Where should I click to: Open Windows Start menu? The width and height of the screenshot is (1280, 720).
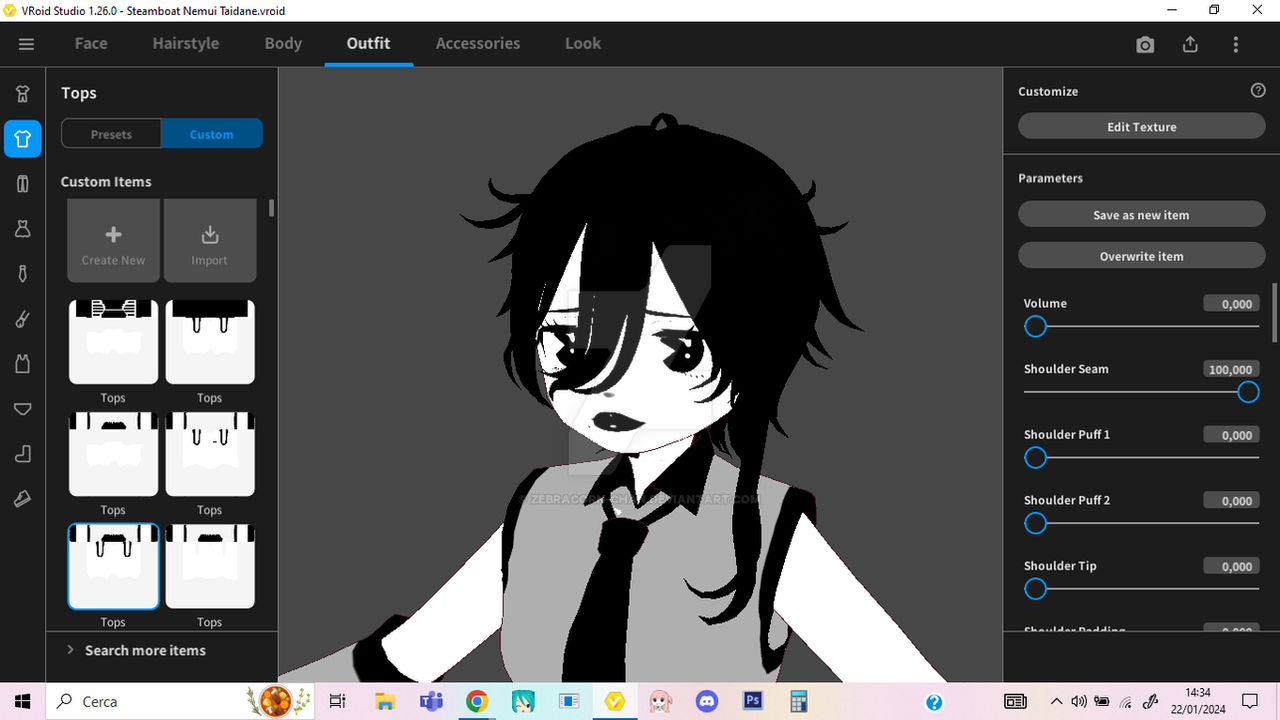tap(22, 701)
